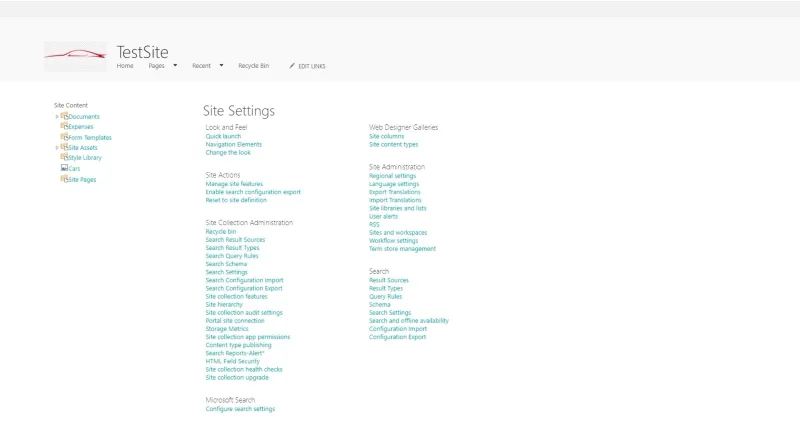Open Manage site features
This screenshot has height=425, width=800.
click(234, 184)
